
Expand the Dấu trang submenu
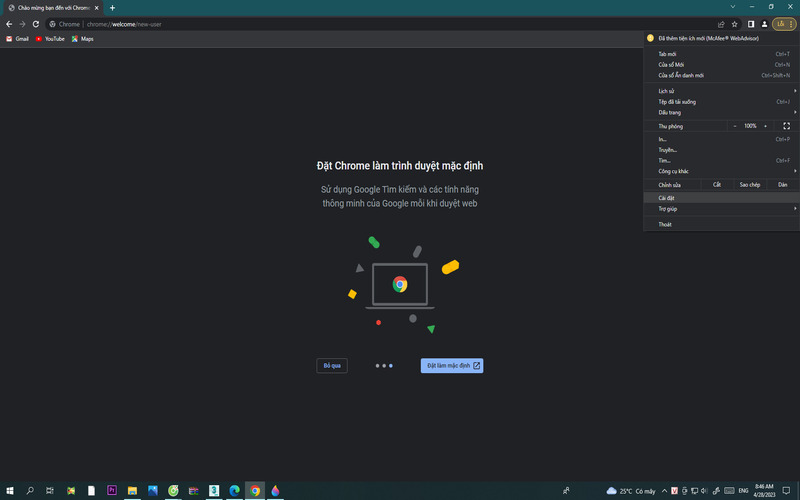(x=721, y=112)
